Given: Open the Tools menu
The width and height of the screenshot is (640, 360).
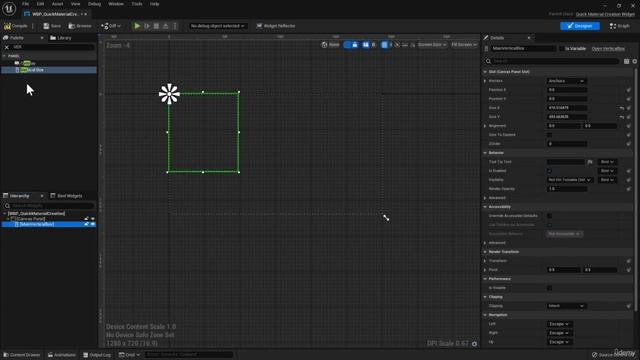Looking at the screenshot, I should pos(137,4).
